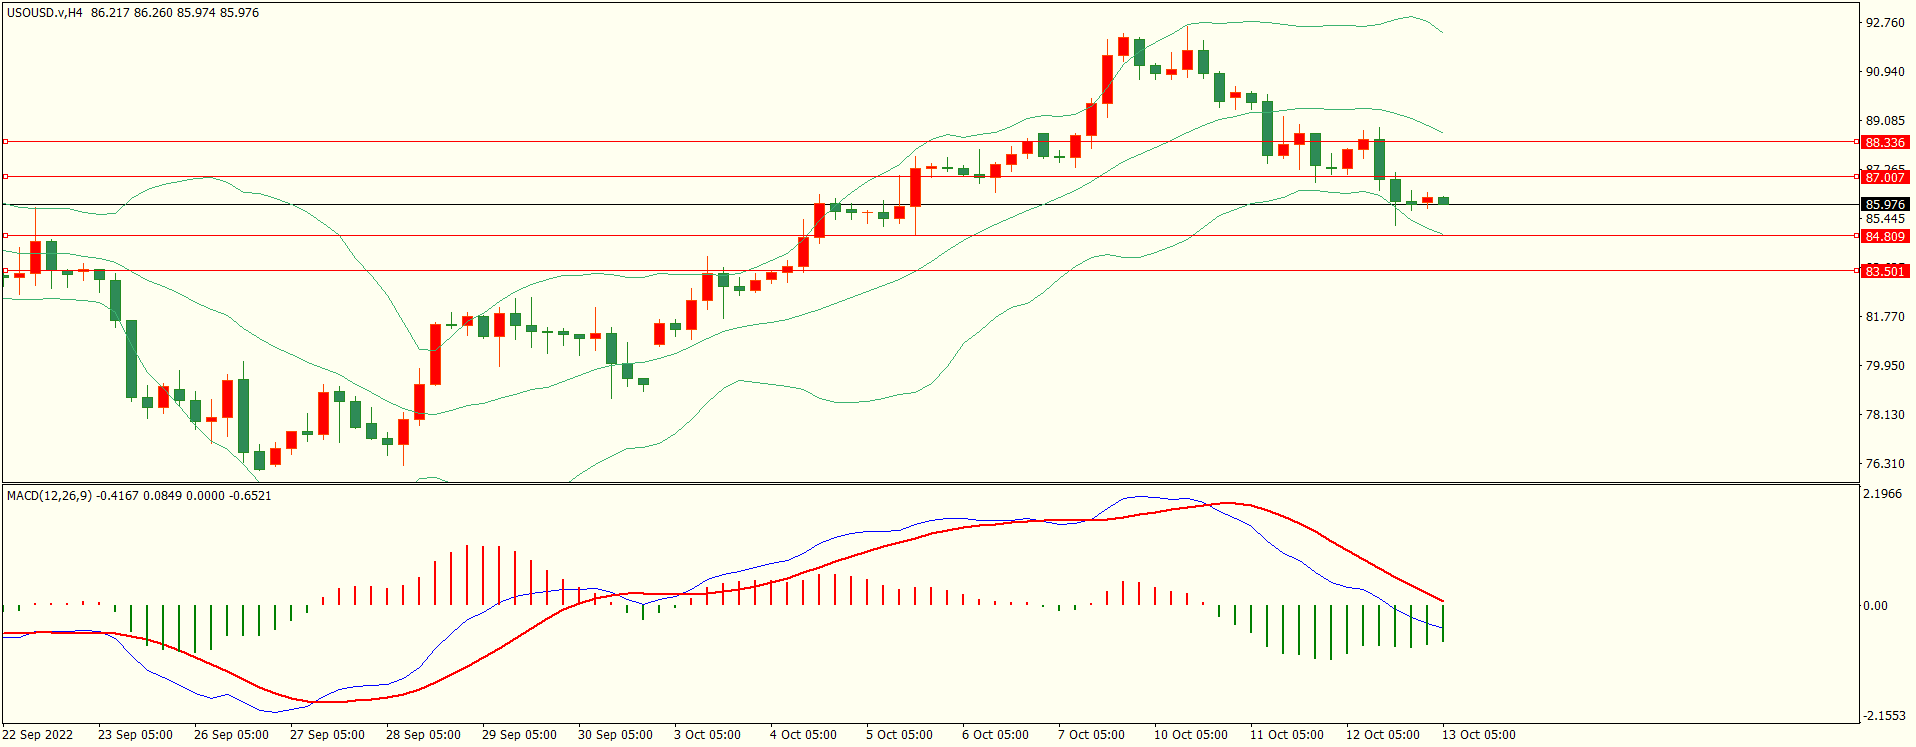Viewport: 1916px width, 747px height.
Task: Click the 92.760 price axis value
Action: point(1885,22)
